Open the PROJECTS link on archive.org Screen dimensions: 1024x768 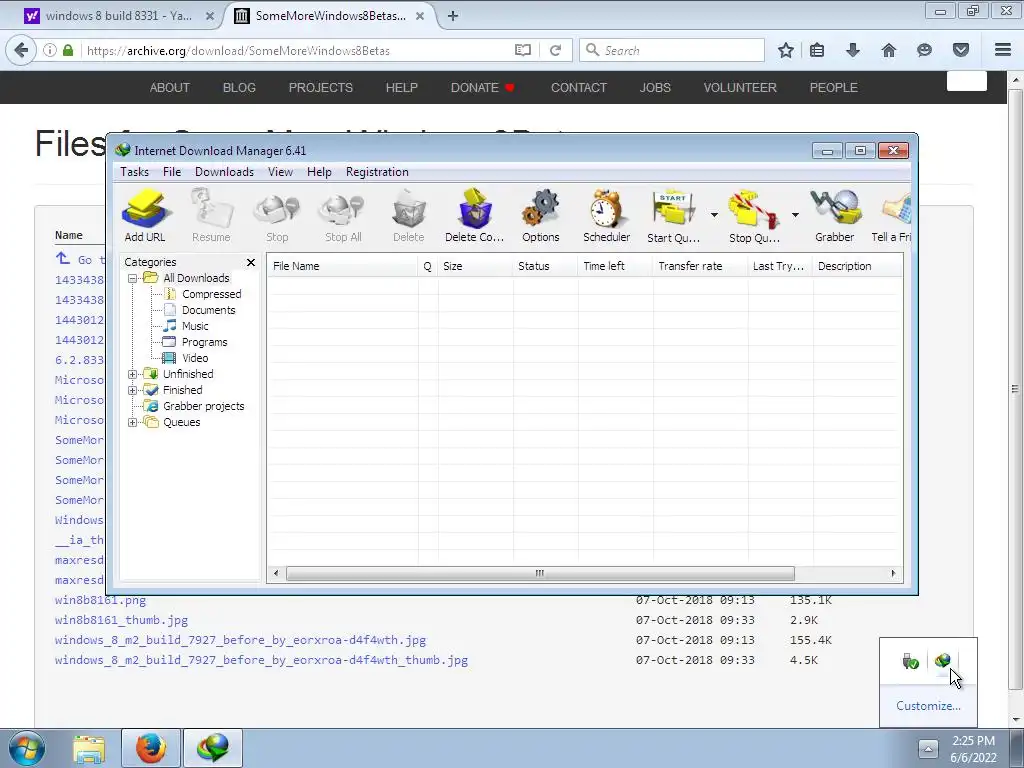[x=321, y=88]
